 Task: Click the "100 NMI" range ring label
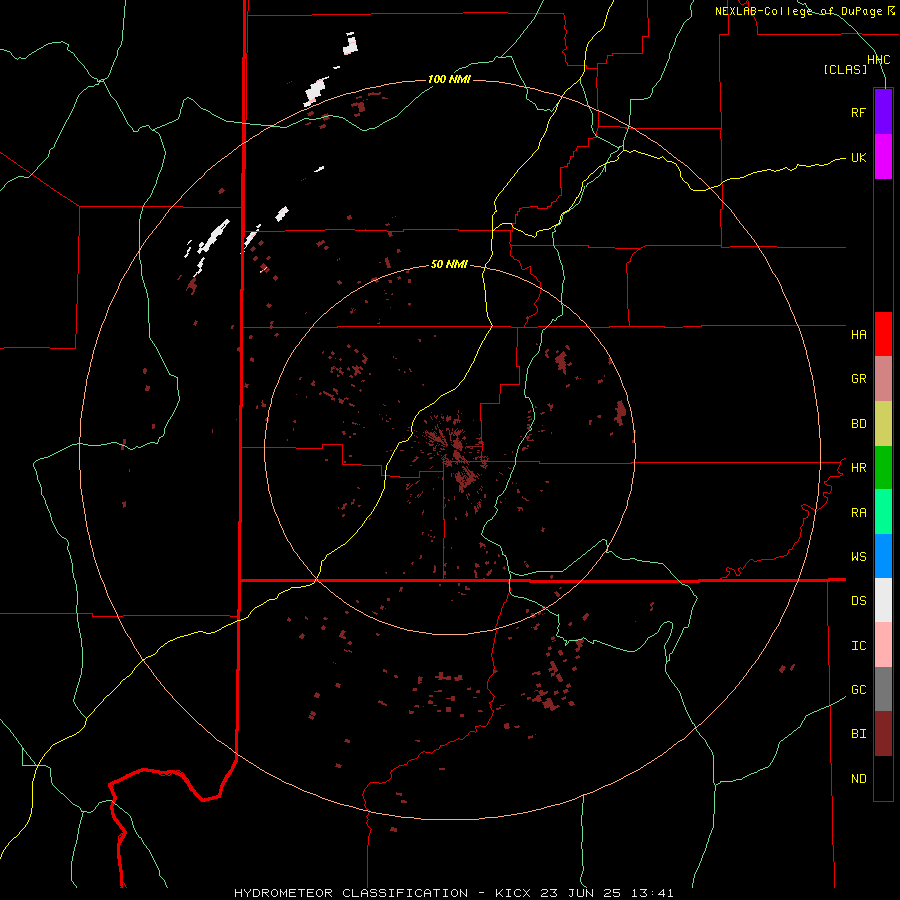[x=449, y=79]
